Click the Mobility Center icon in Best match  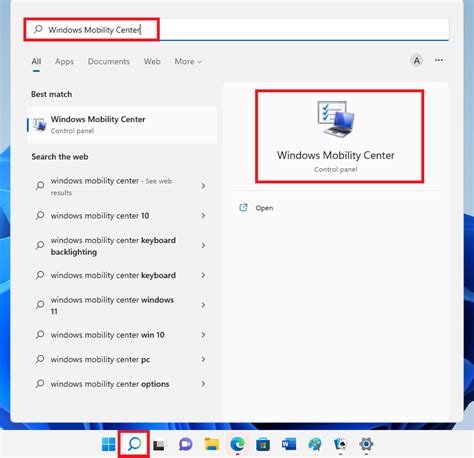click(x=40, y=125)
